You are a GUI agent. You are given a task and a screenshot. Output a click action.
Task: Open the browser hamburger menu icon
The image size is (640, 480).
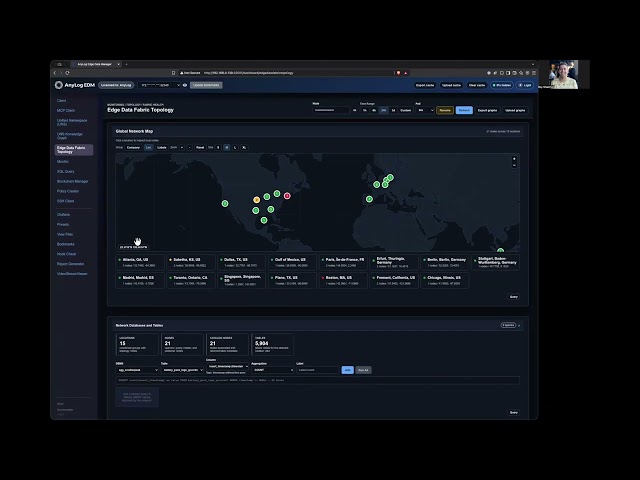533,73
